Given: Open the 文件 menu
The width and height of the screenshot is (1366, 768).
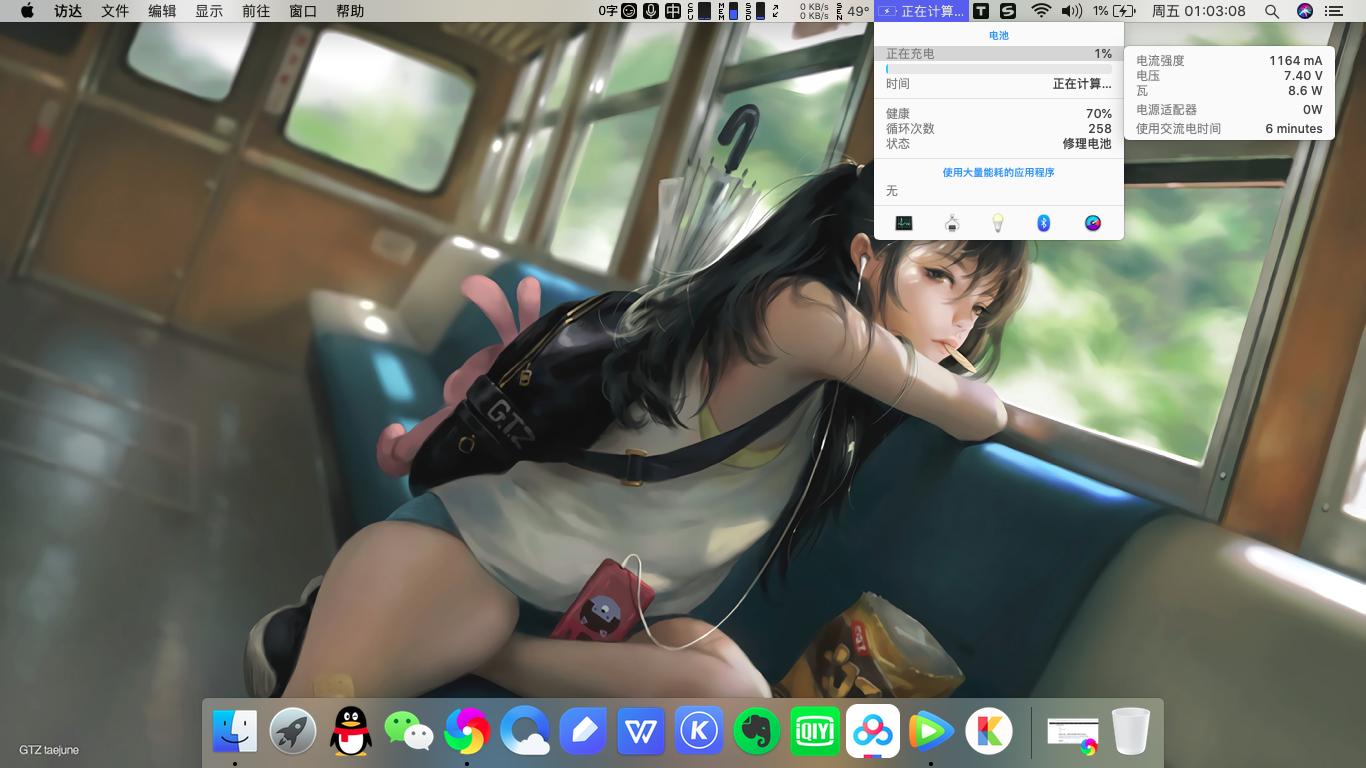Looking at the screenshot, I should pos(115,11).
